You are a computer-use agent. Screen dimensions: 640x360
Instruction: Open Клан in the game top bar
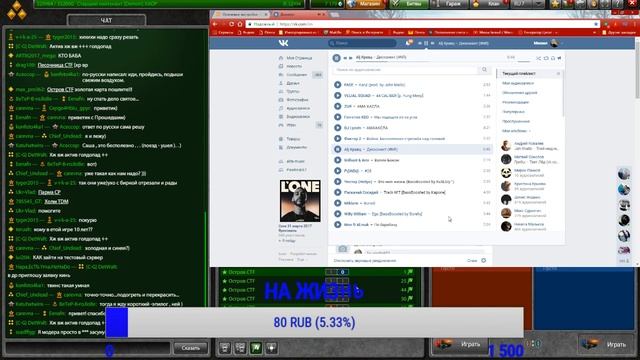point(489,4)
